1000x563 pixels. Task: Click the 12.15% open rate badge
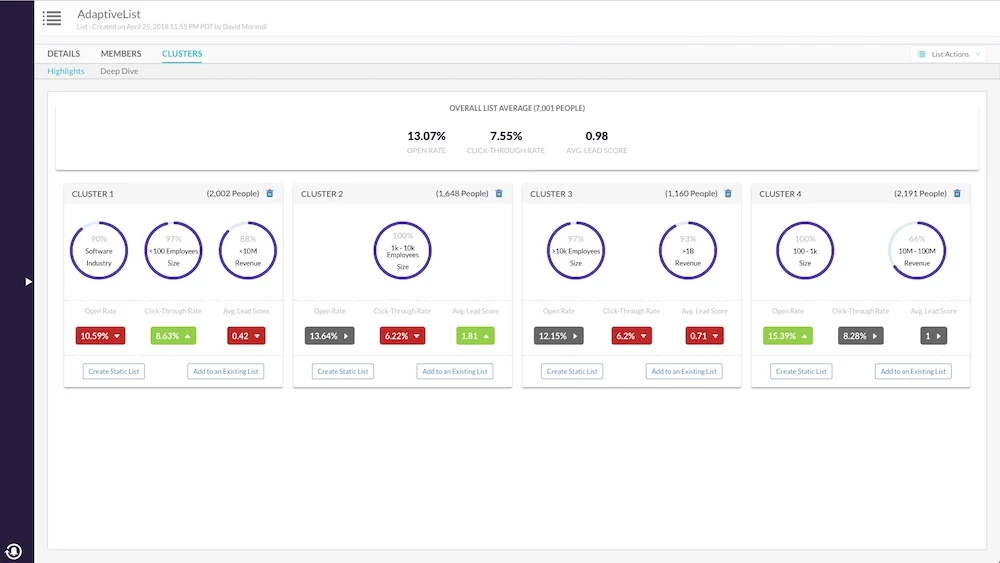point(558,335)
